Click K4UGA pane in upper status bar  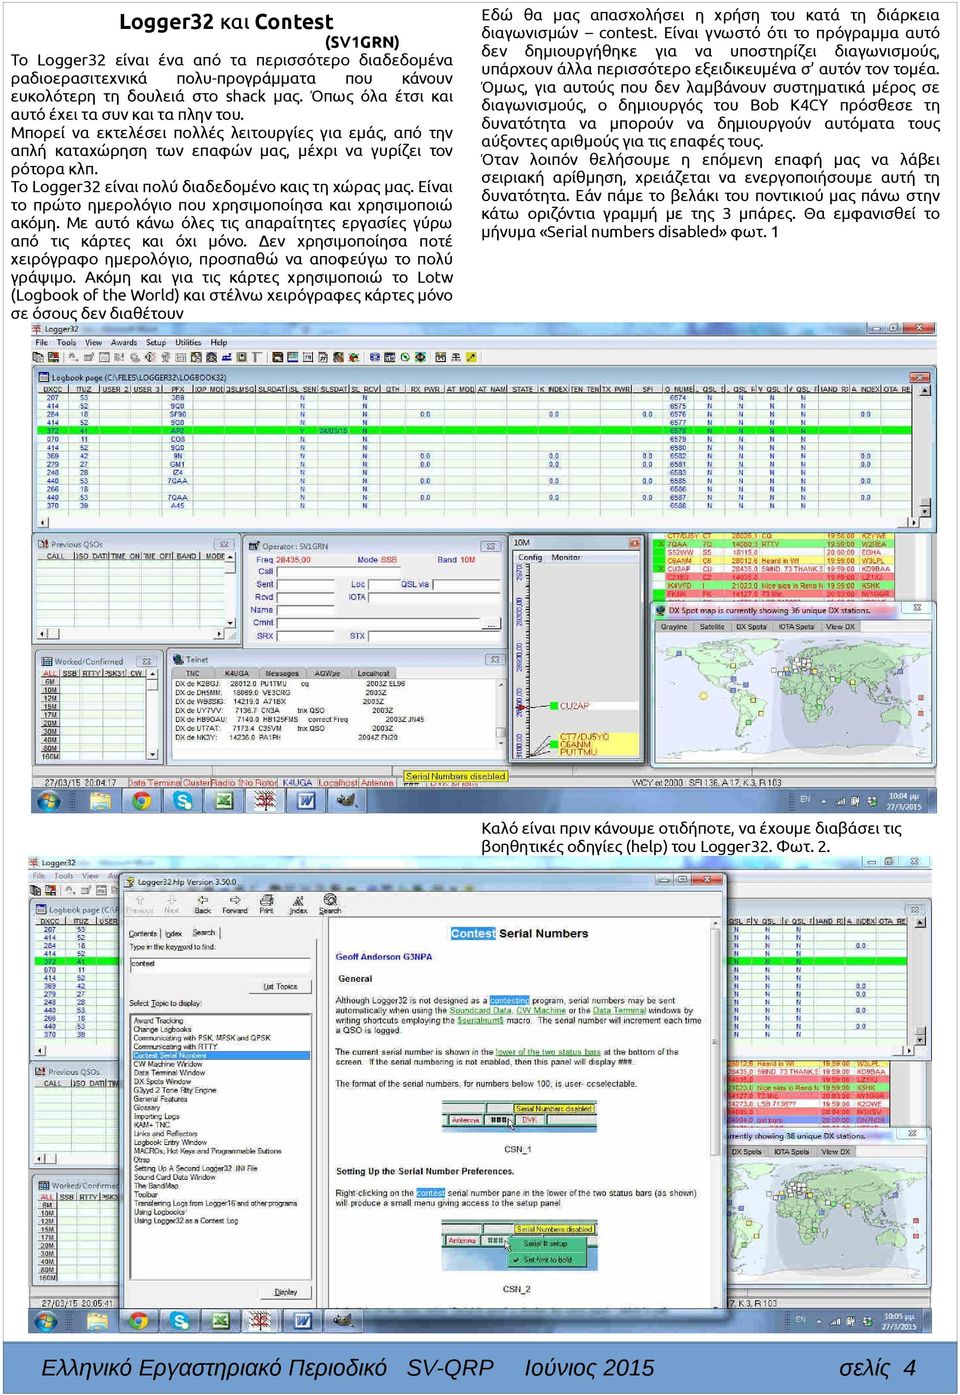click(297, 783)
